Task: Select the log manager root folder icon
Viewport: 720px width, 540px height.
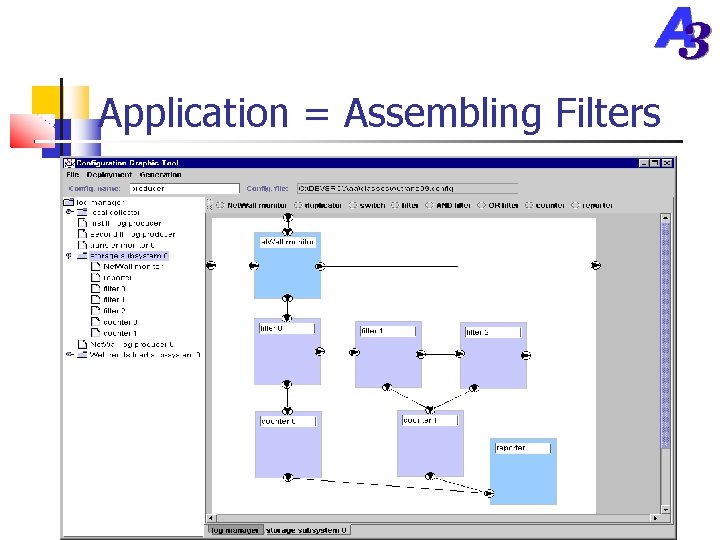Action: (69, 202)
